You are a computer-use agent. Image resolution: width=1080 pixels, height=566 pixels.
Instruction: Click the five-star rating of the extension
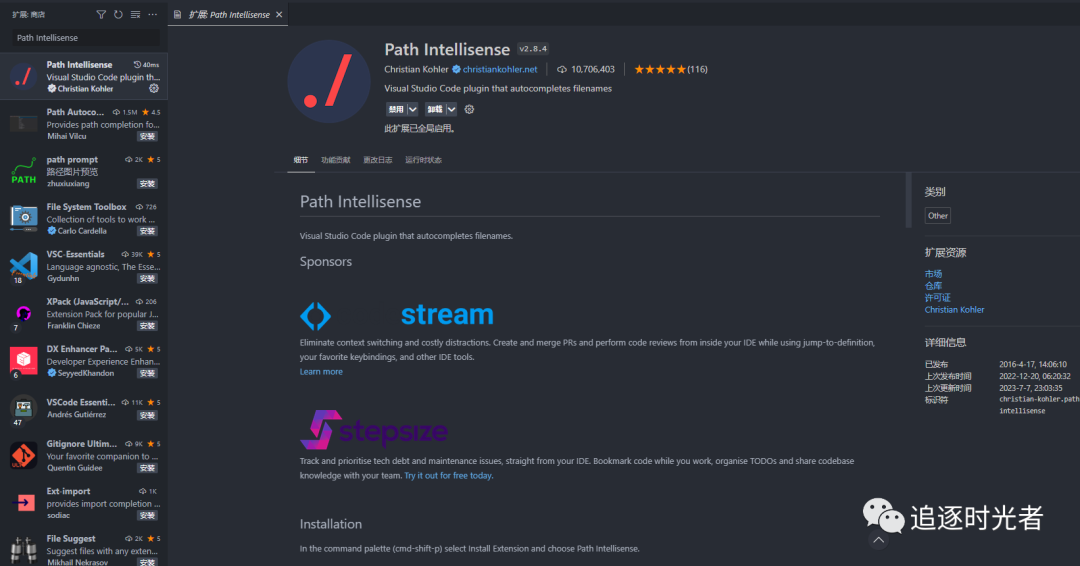[x=660, y=69]
